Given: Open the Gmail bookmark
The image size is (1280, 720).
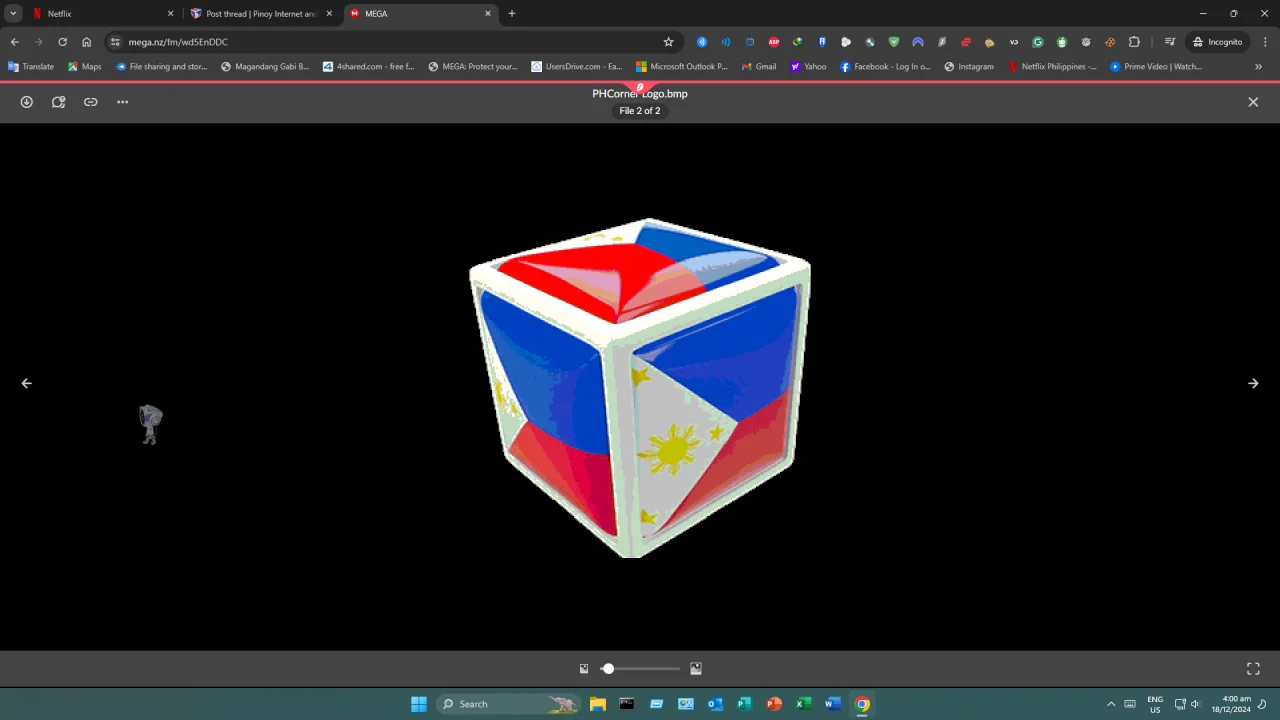Looking at the screenshot, I should coord(759,67).
